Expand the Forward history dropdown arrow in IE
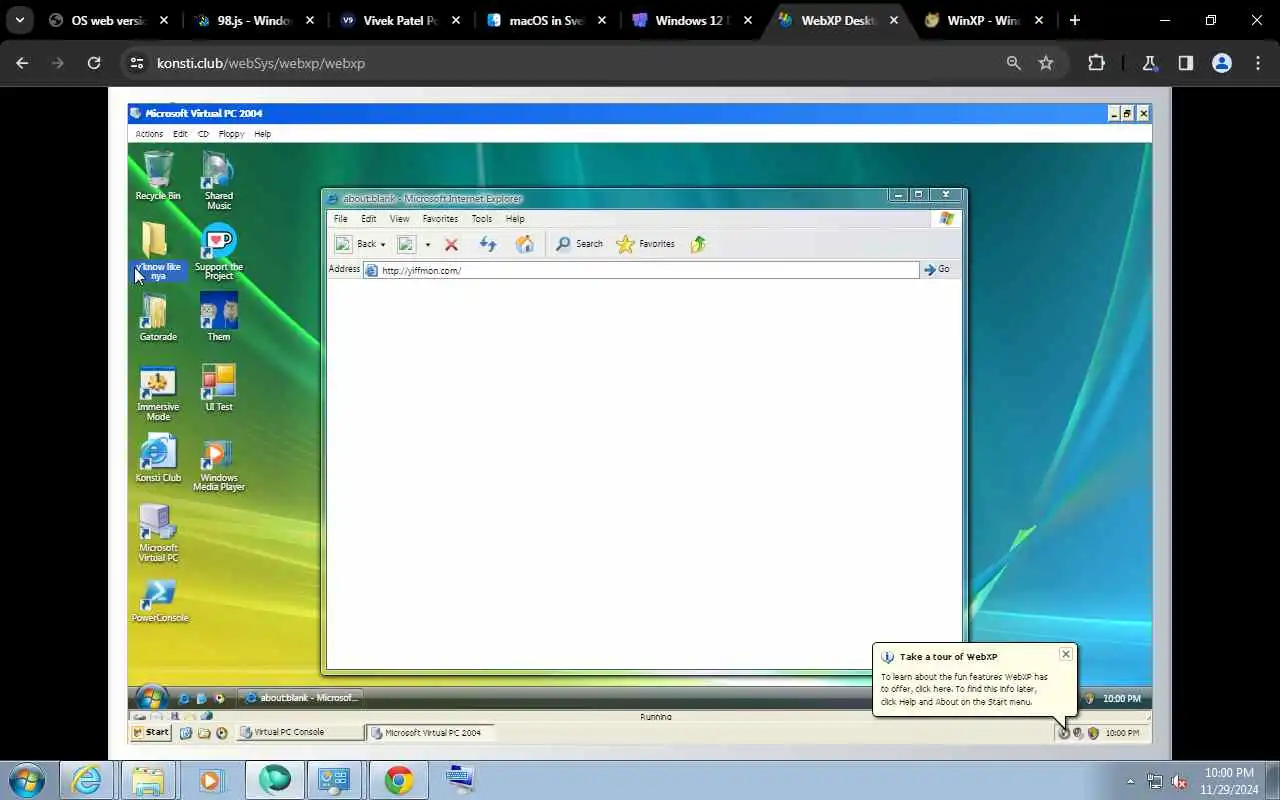 click(x=428, y=245)
